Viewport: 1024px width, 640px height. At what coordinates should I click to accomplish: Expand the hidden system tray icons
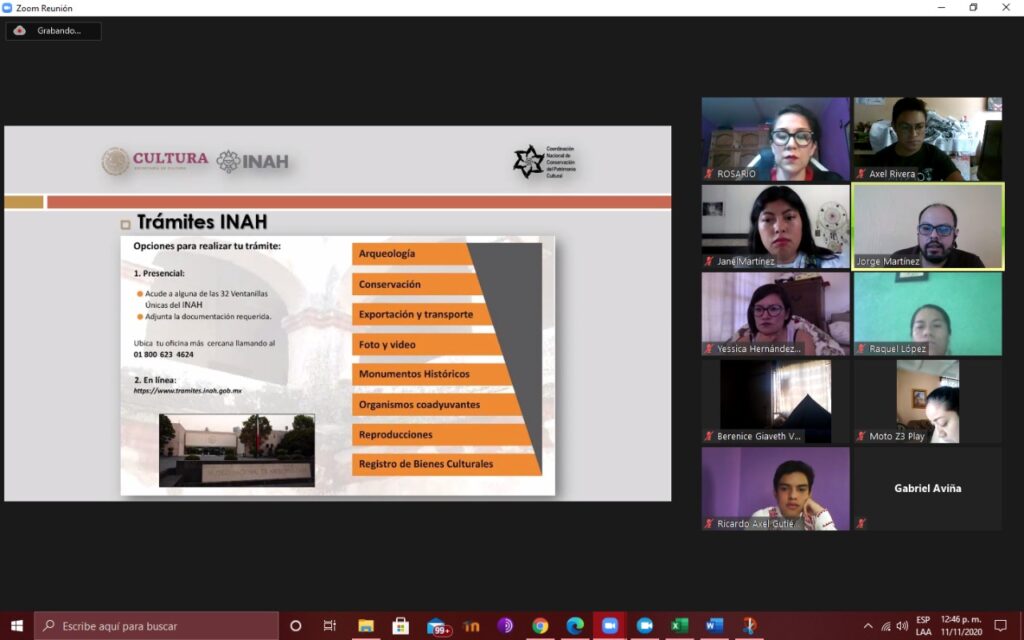[866, 626]
